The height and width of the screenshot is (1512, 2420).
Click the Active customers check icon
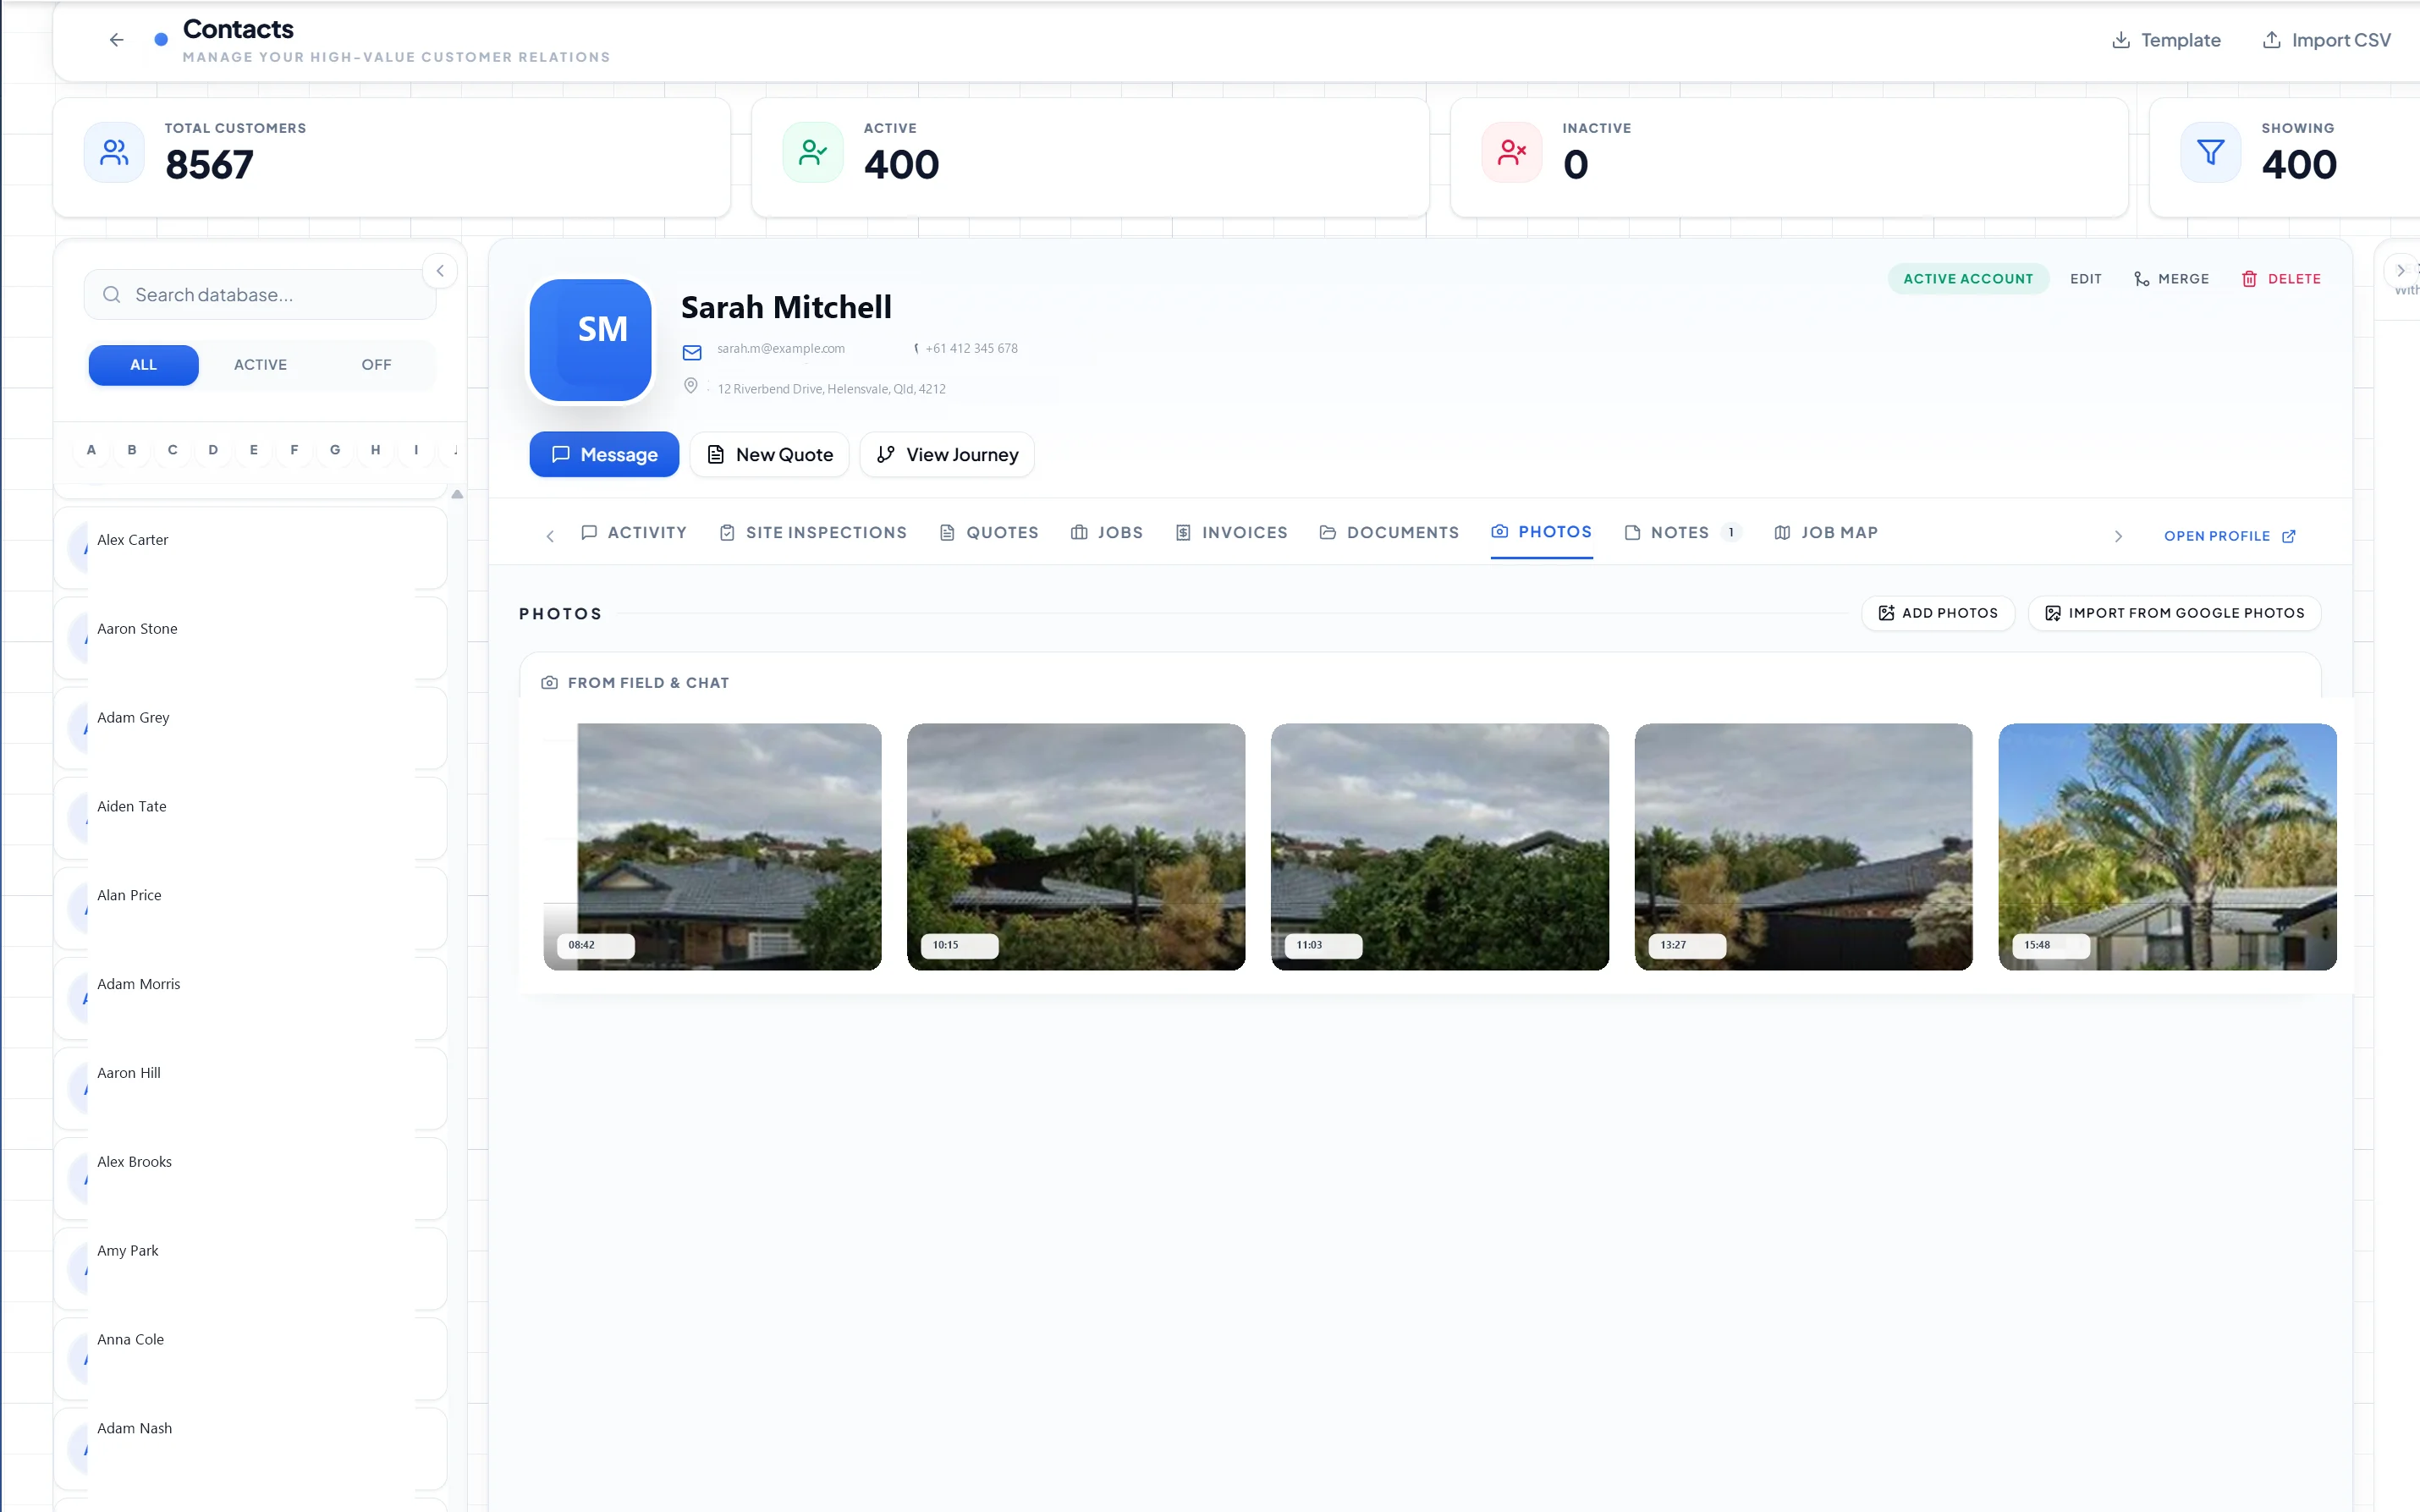[x=813, y=153]
